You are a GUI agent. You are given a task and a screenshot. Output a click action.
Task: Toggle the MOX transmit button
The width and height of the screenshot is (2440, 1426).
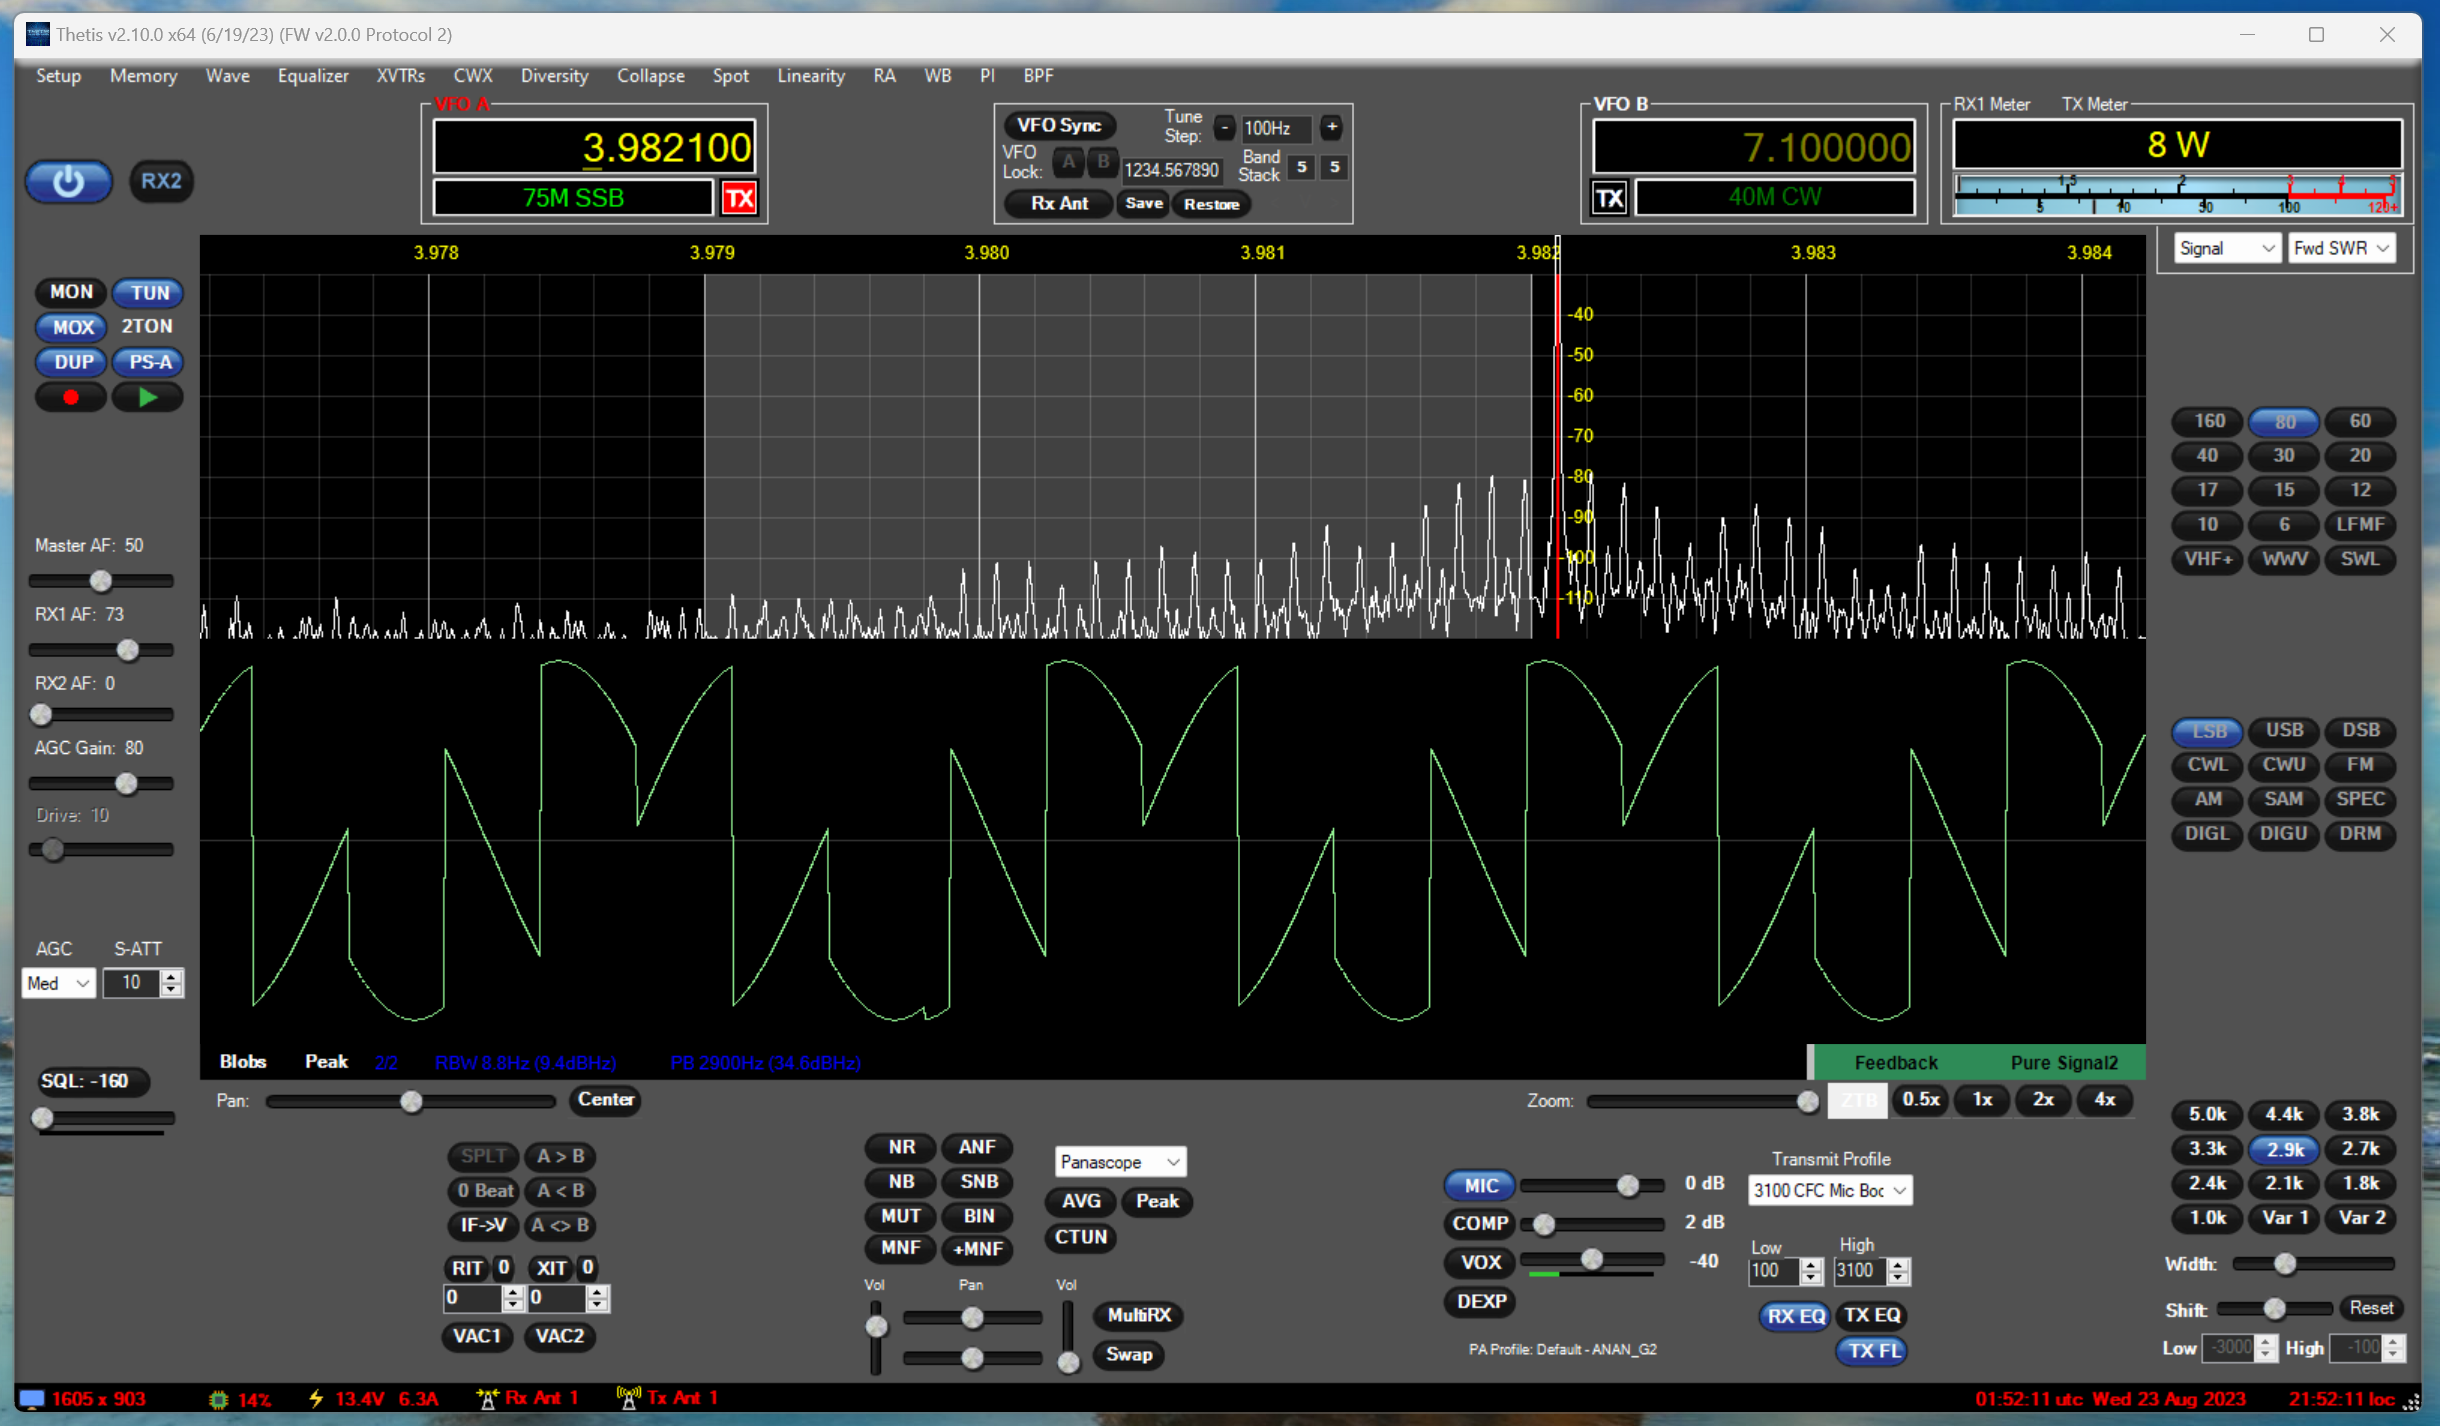point(72,327)
